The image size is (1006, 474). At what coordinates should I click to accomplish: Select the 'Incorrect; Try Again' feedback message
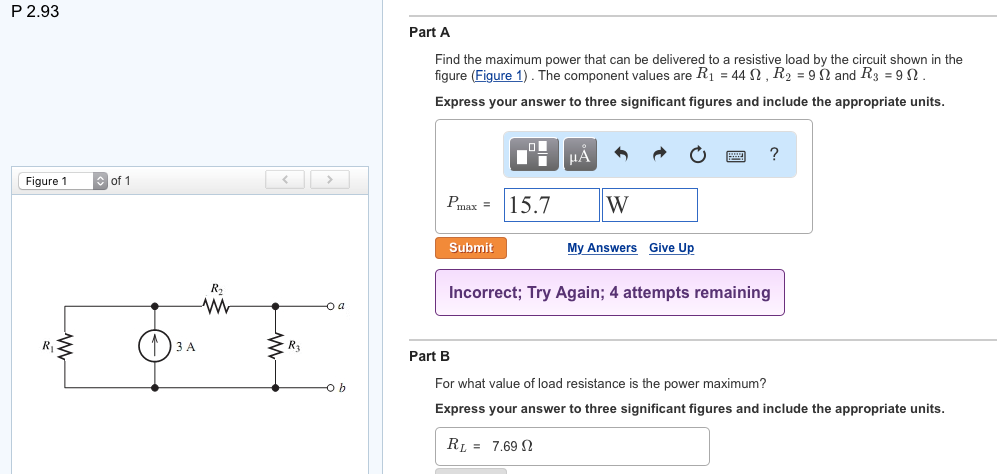(610, 292)
